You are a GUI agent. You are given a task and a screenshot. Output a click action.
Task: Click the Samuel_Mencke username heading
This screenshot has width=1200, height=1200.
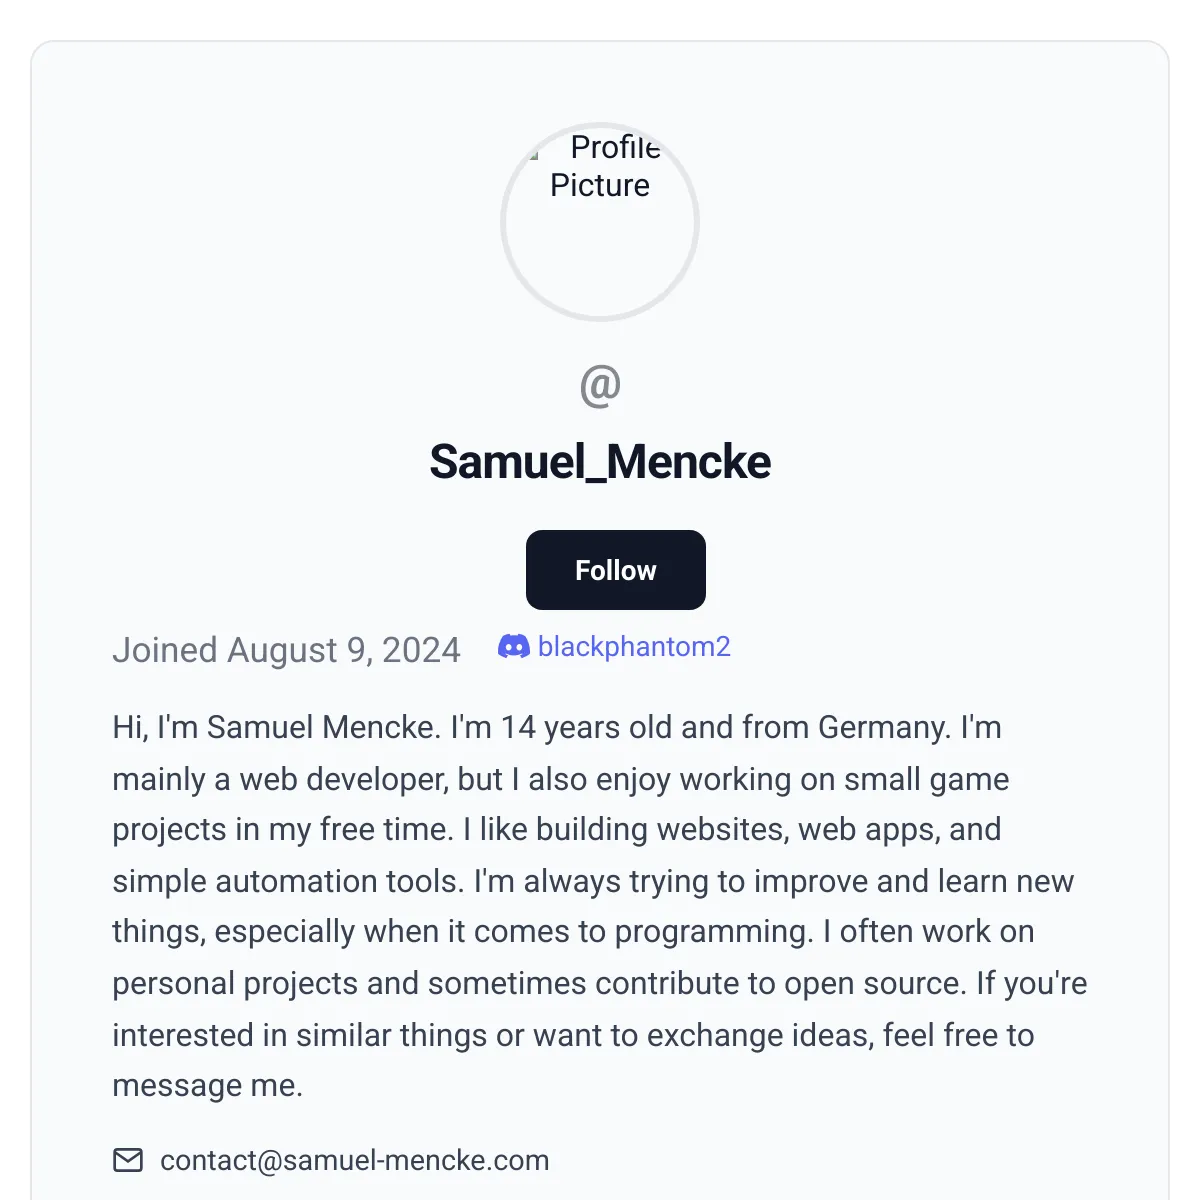(x=600, y=462)
